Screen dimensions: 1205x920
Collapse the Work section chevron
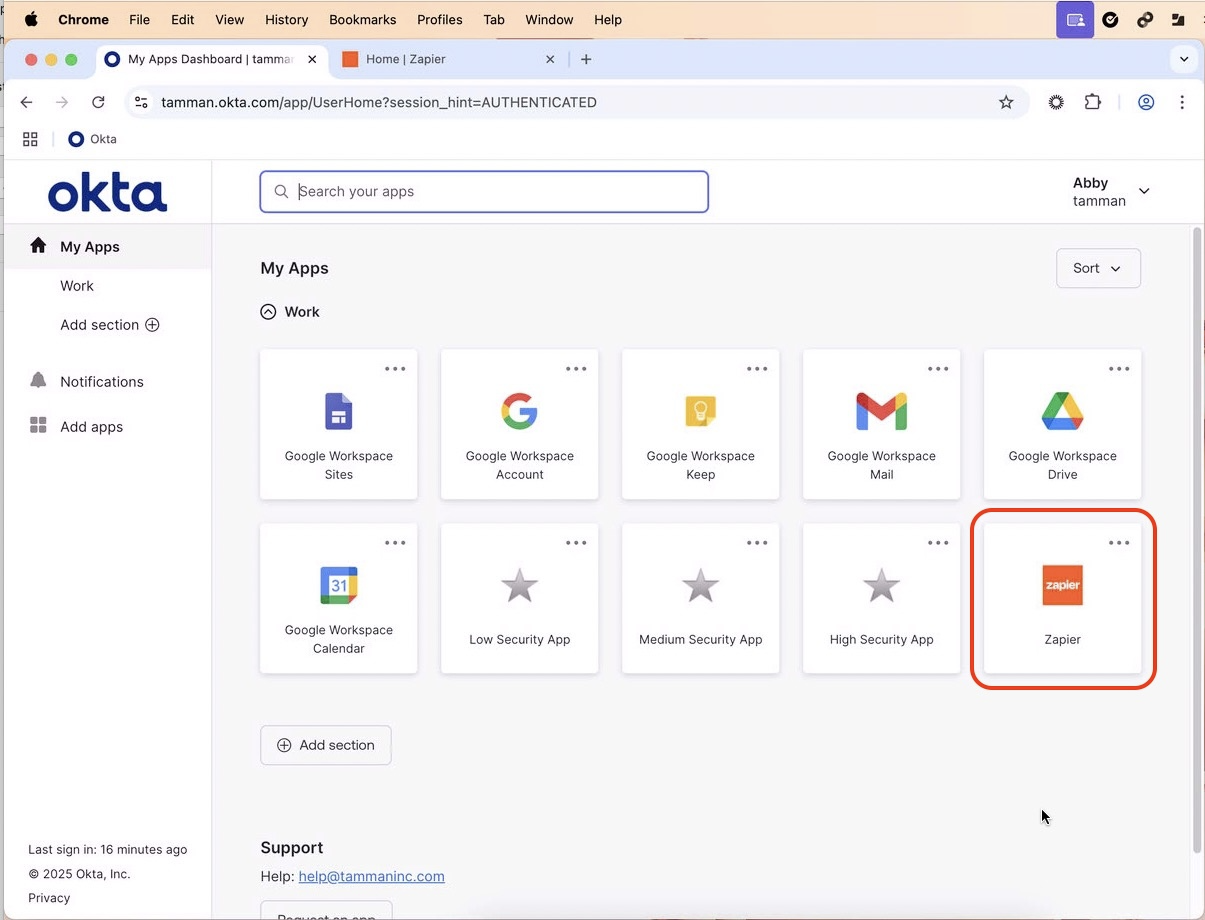click(x=268, y=312)
